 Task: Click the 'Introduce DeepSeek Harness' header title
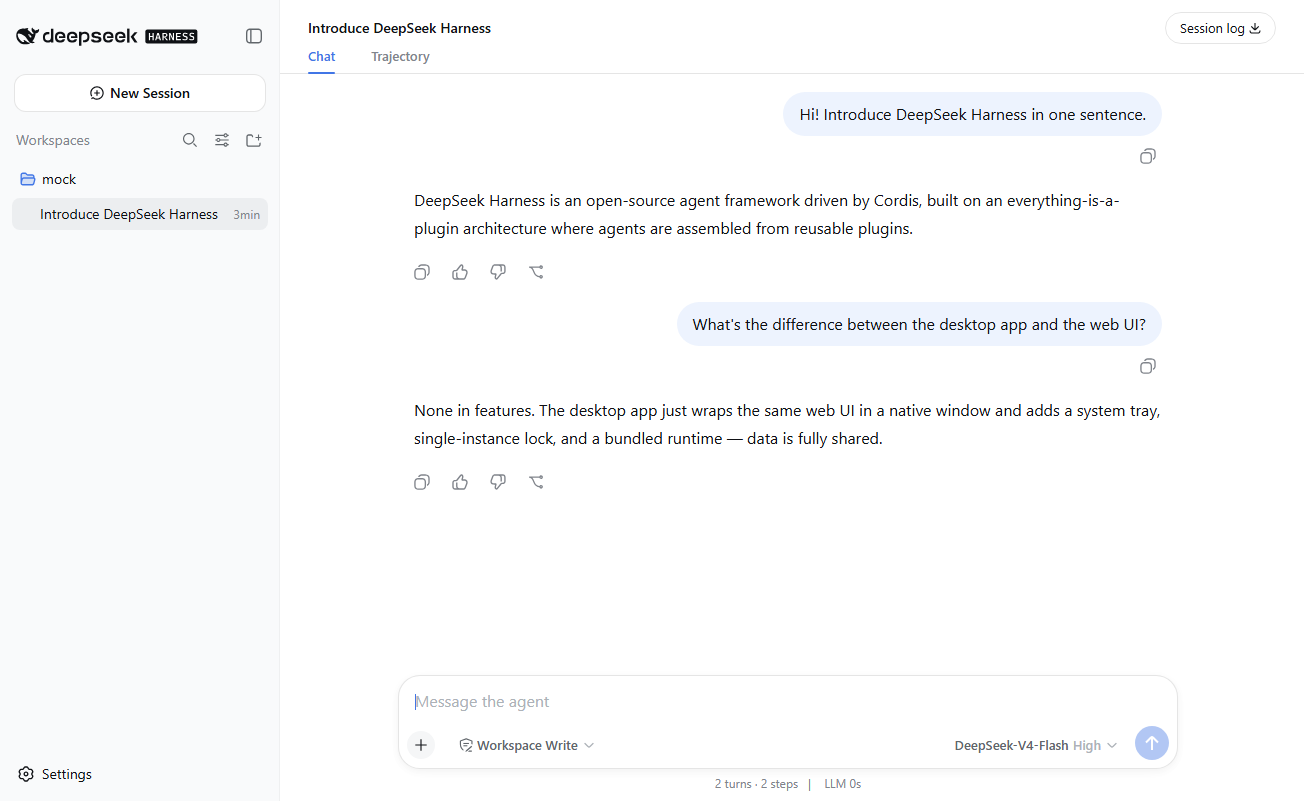[399, 28]
